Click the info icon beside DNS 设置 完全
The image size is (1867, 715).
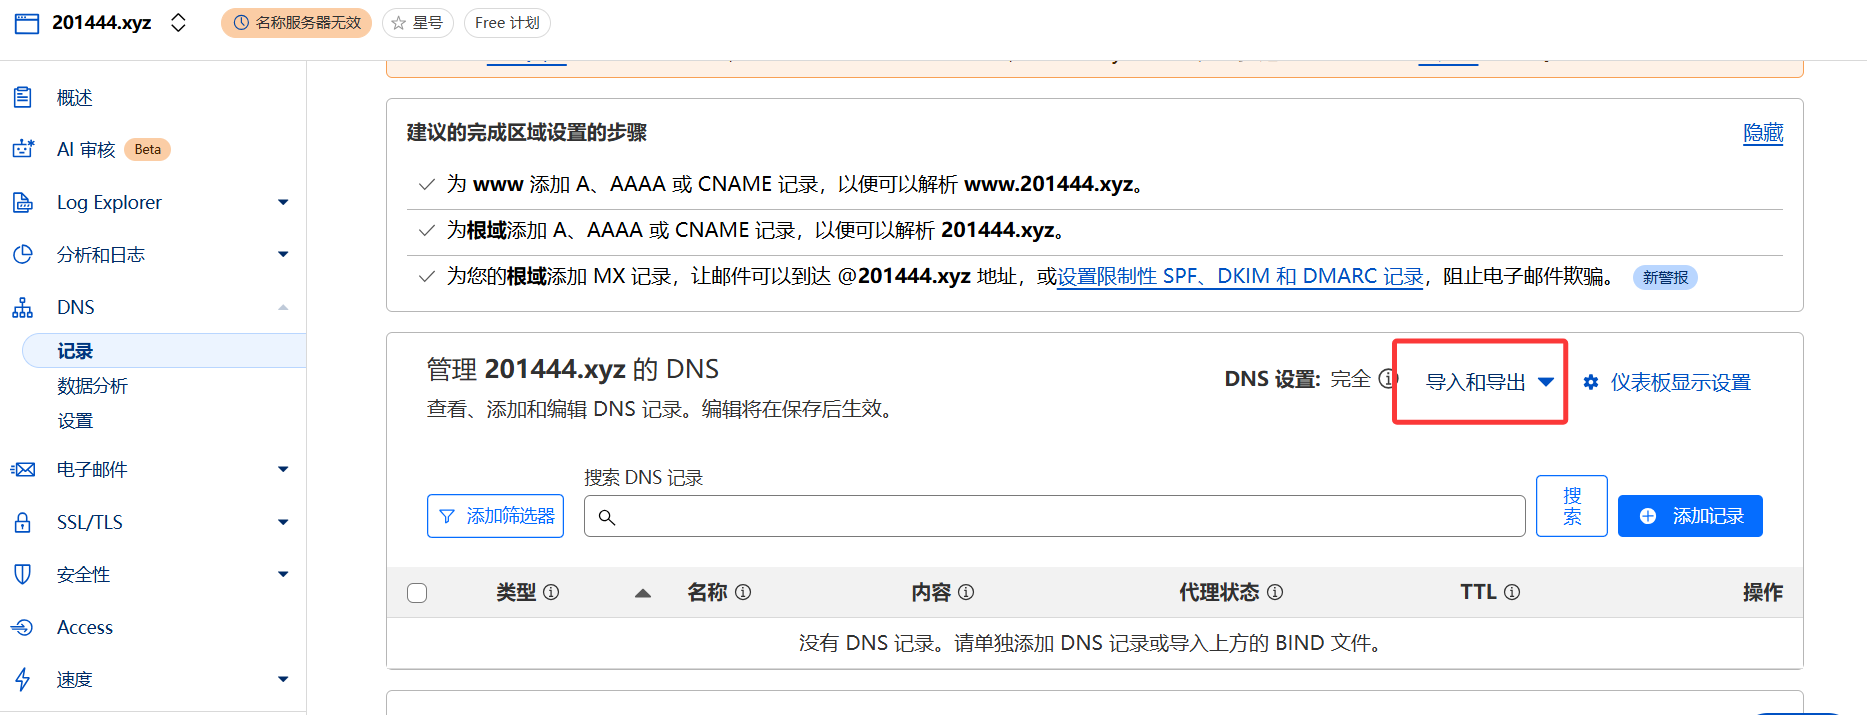click(1387, 379)
